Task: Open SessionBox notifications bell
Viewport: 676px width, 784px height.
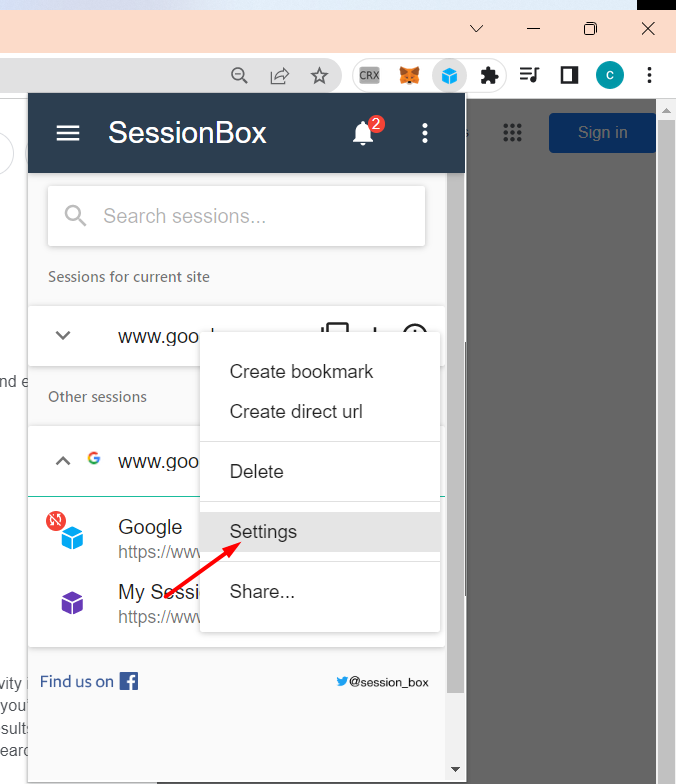Action: pos(363,133)
